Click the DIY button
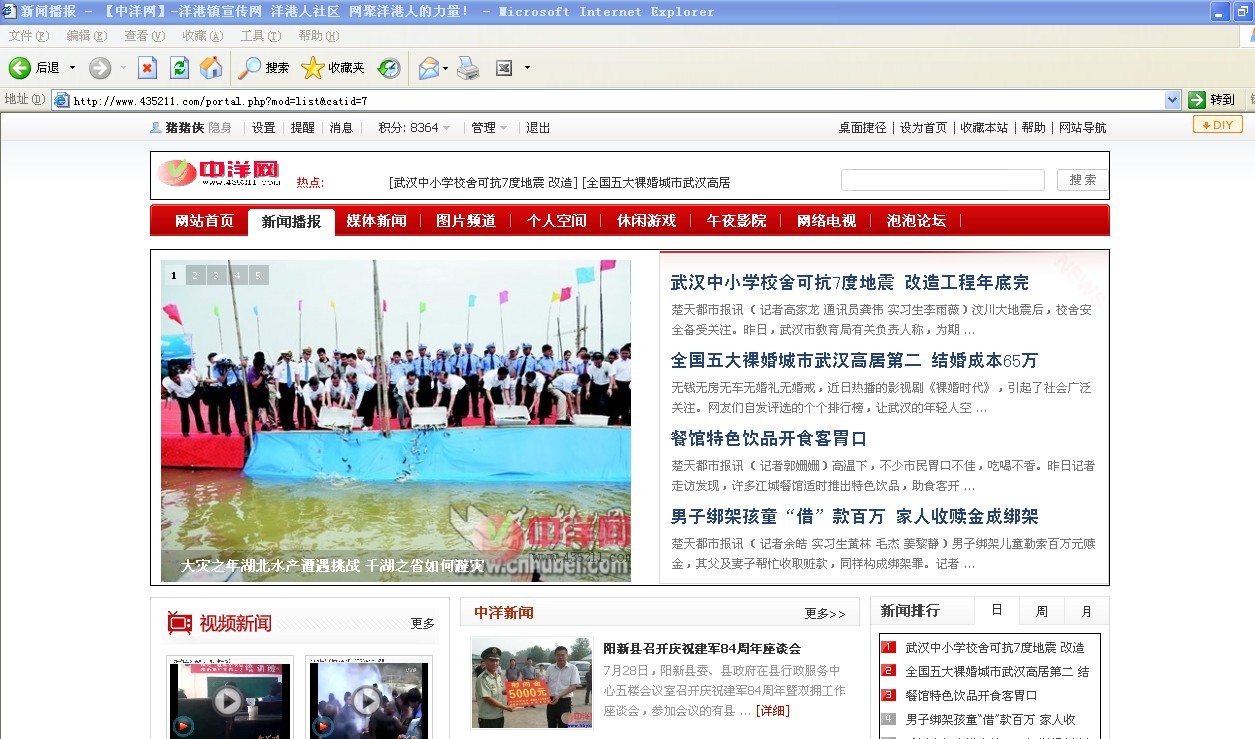The height and width of the screenshot is (739, 1255). point(1218,125)
